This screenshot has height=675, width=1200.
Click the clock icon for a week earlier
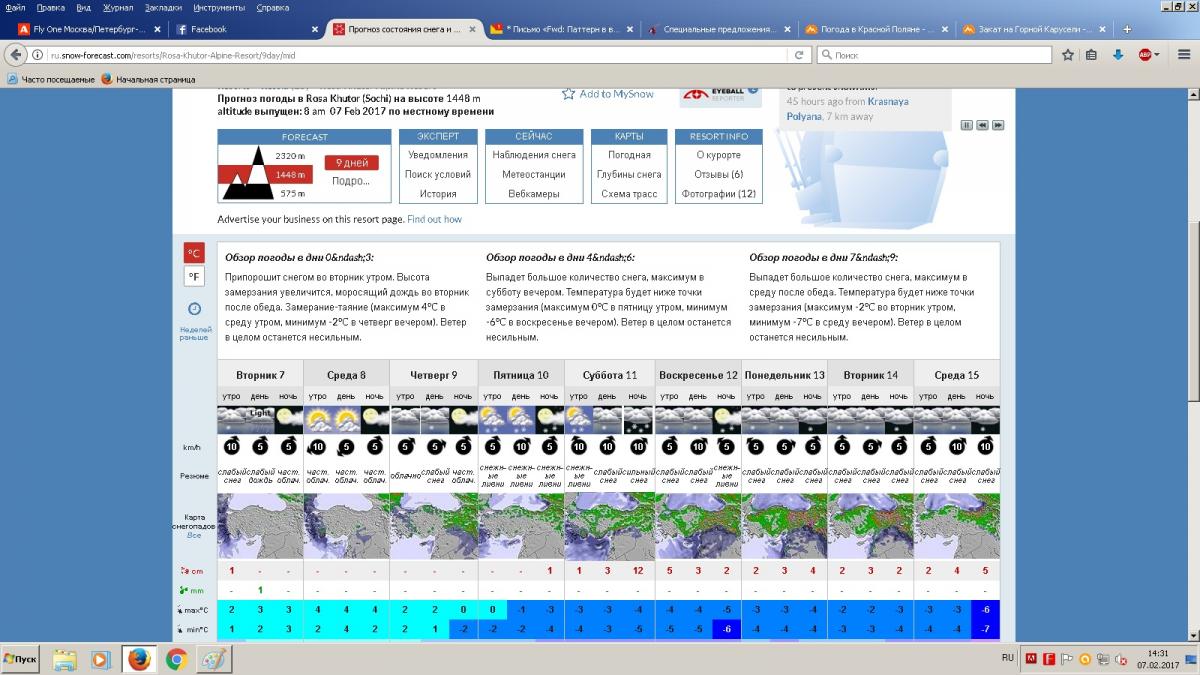point(195,309)
